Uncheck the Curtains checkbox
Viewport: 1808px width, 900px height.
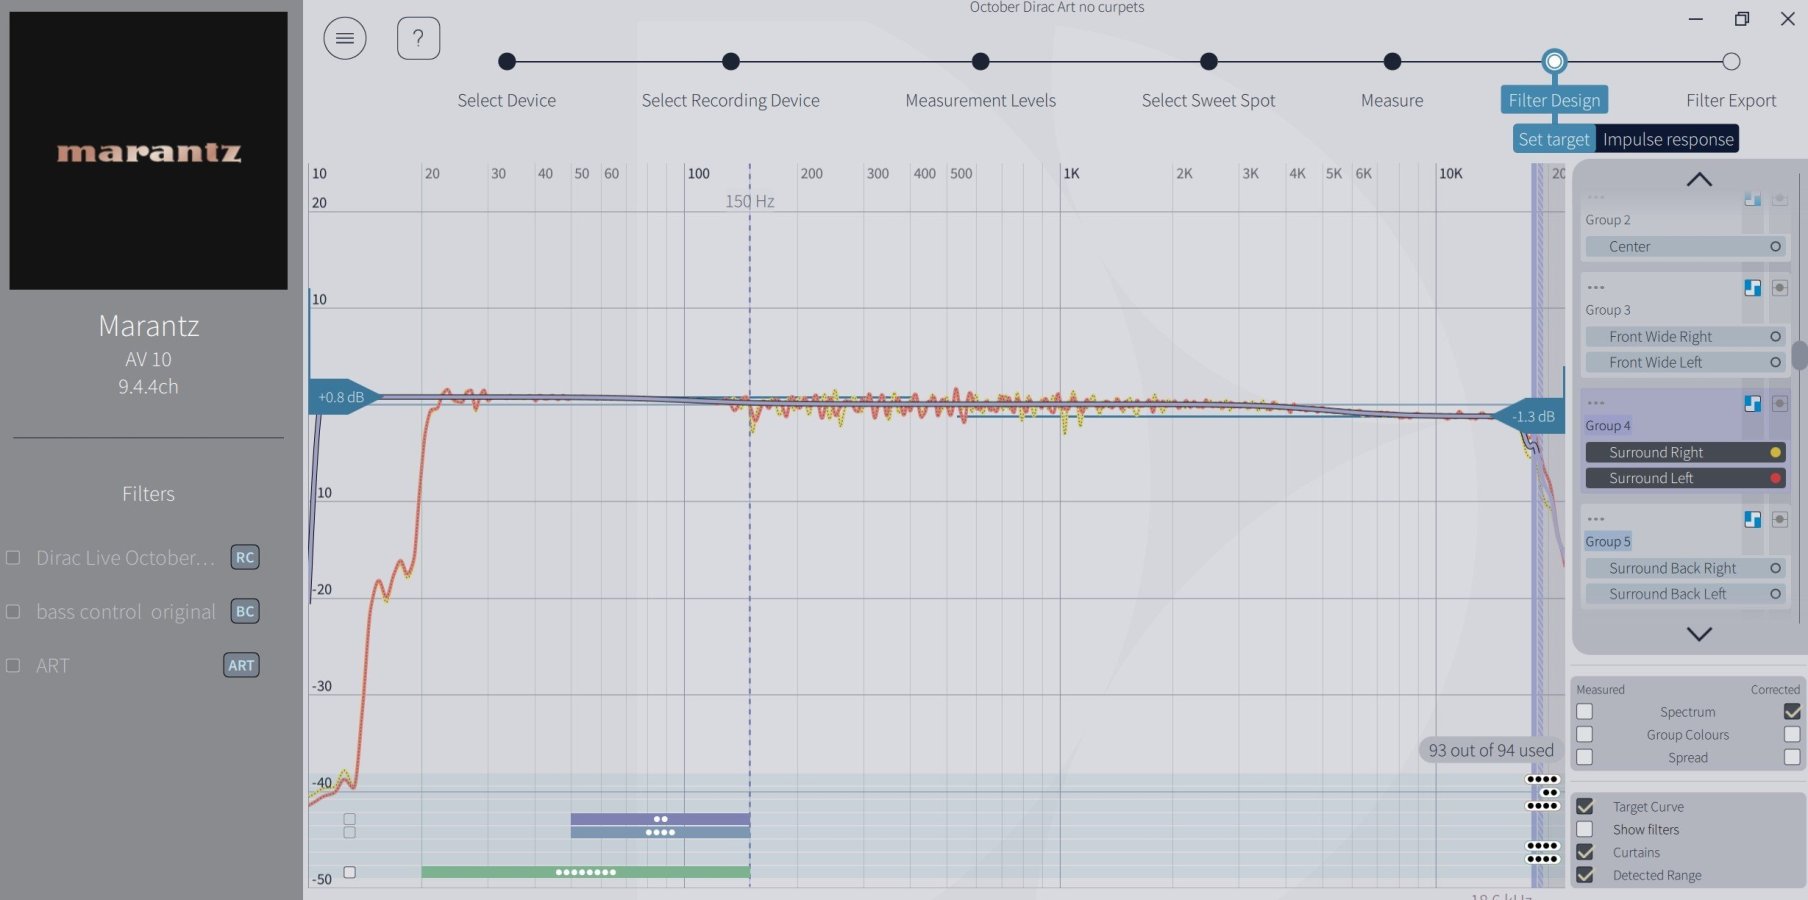click(x=1585, y=852)
